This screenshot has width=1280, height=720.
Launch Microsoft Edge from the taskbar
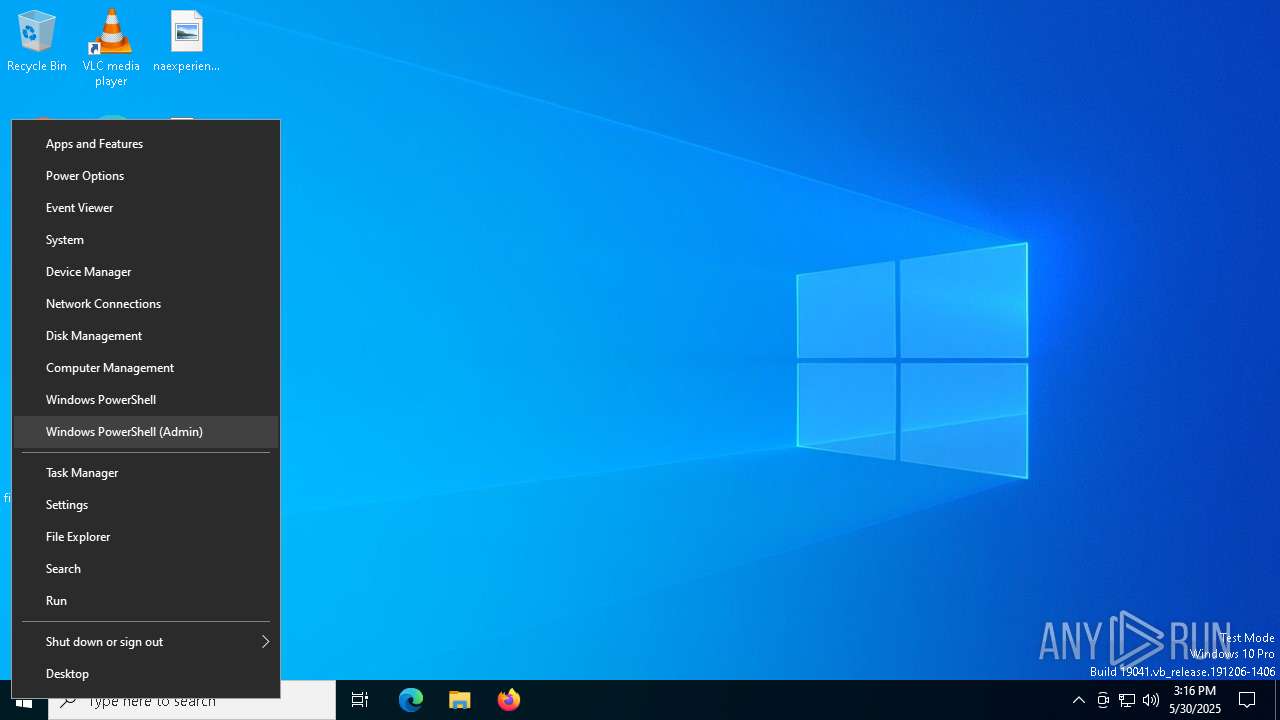pyautogui.click(x=411, y=701)
